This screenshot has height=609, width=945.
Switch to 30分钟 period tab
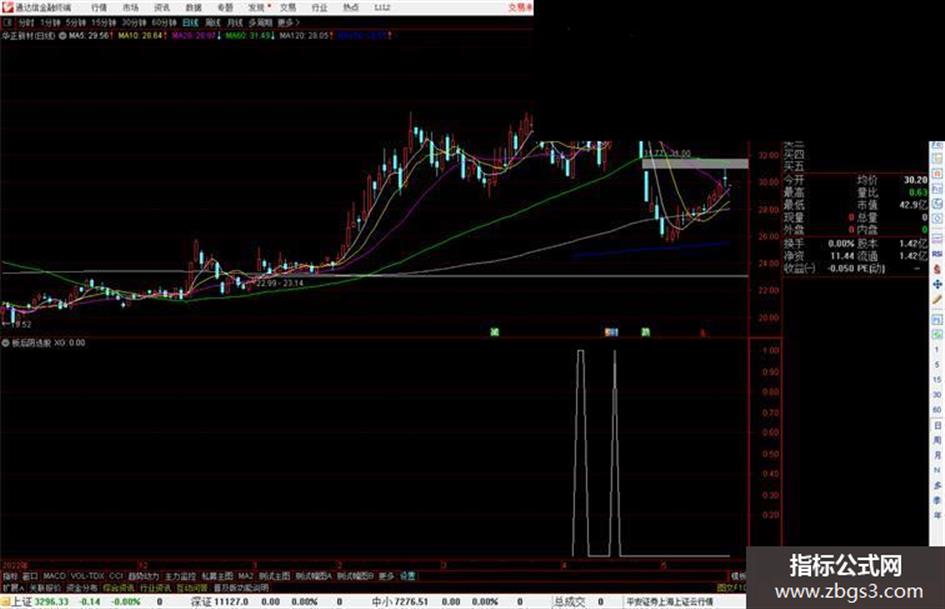pos(134,22)
